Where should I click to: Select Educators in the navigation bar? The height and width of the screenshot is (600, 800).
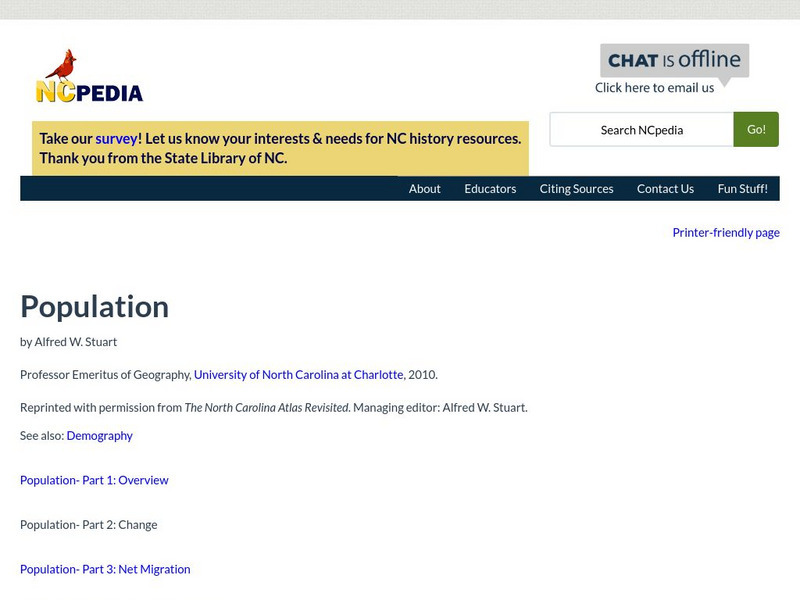tap(490, 188)
